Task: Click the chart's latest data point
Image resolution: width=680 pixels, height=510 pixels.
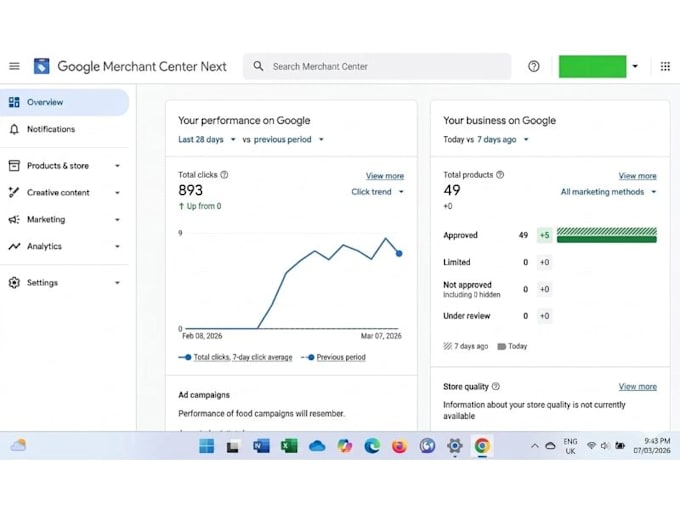Action: tap(399, 253)
